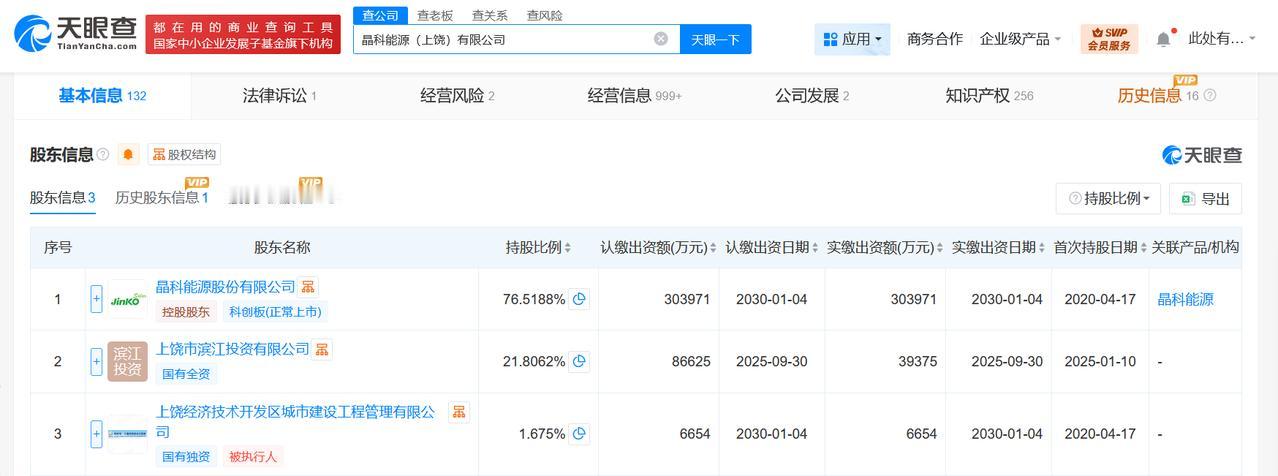Expand row 3 shareholder with the plus button

(97, 433)
